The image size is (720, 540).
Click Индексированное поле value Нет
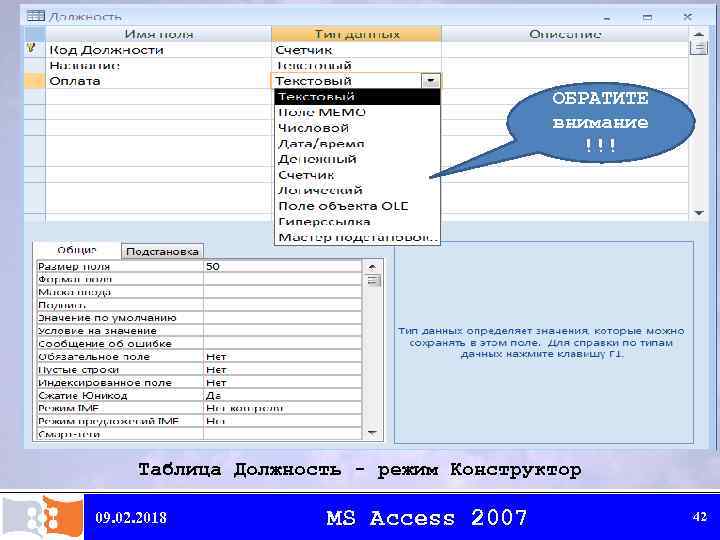tap(282, 382)
